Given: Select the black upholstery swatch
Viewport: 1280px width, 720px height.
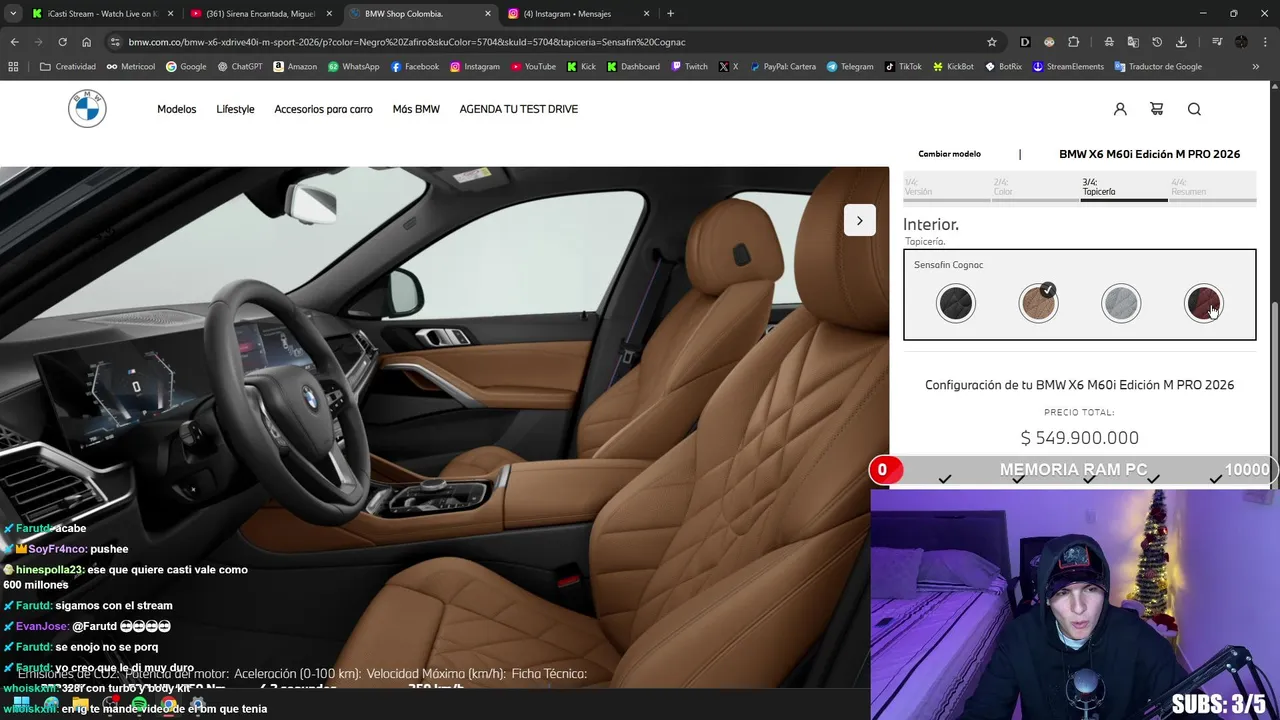Looking at the screenshot, I should pyautogui.click(x=956, y=303).
